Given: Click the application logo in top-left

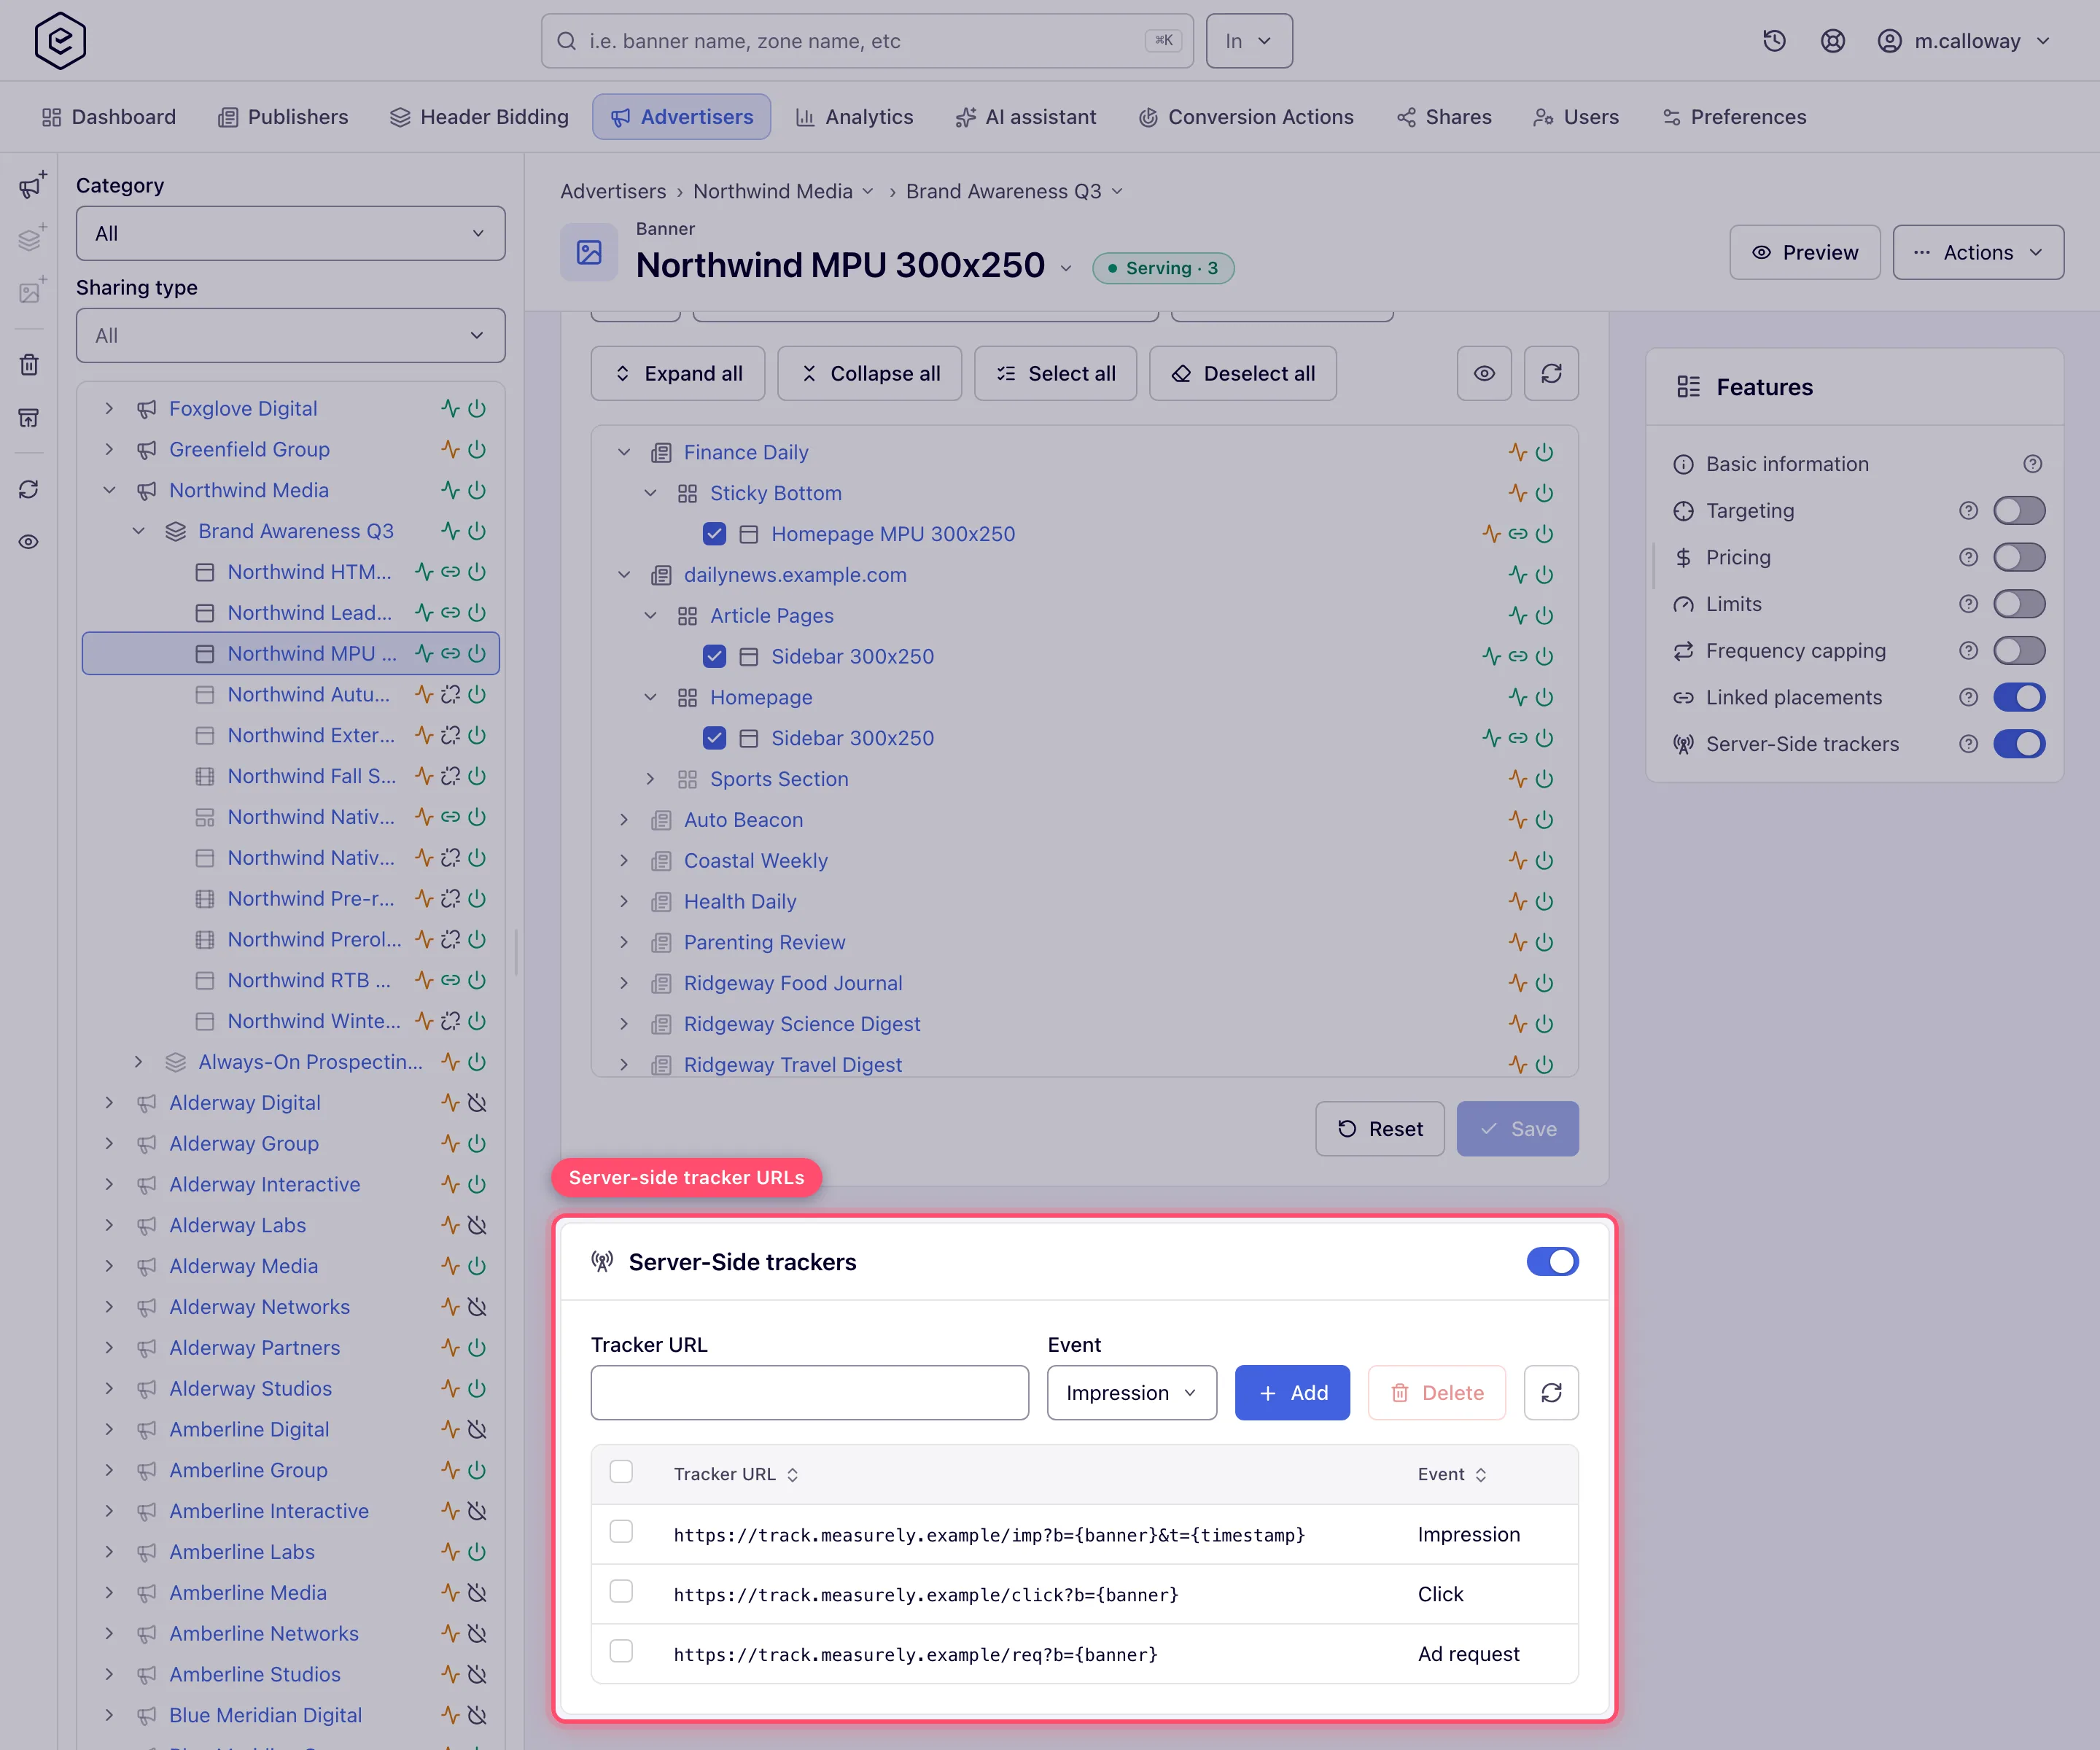Looking at the screenshot, I should click(x=60, y=41).
